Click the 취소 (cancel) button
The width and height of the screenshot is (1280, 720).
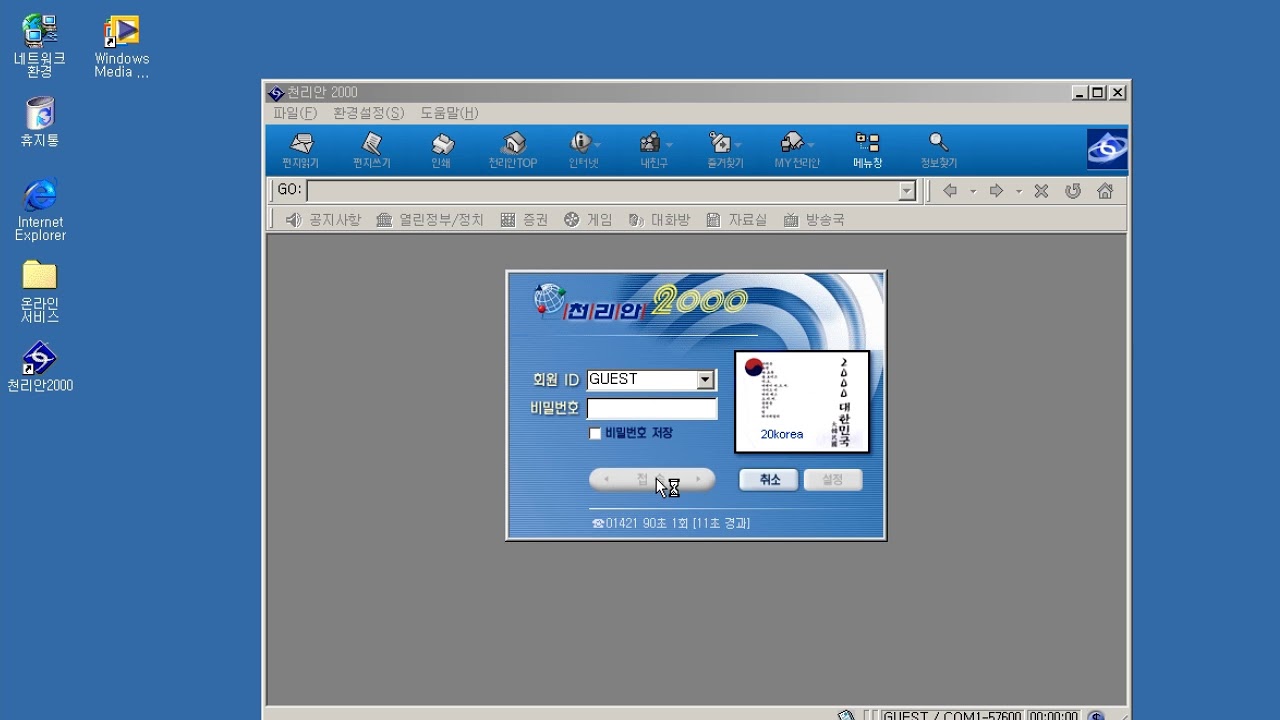tap(769, 480)
